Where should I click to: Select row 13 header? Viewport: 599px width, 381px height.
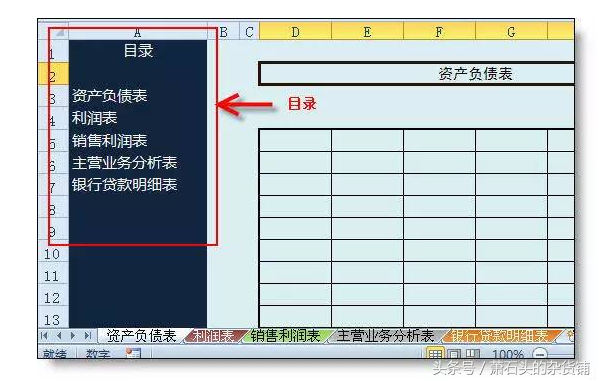point(53,318)
